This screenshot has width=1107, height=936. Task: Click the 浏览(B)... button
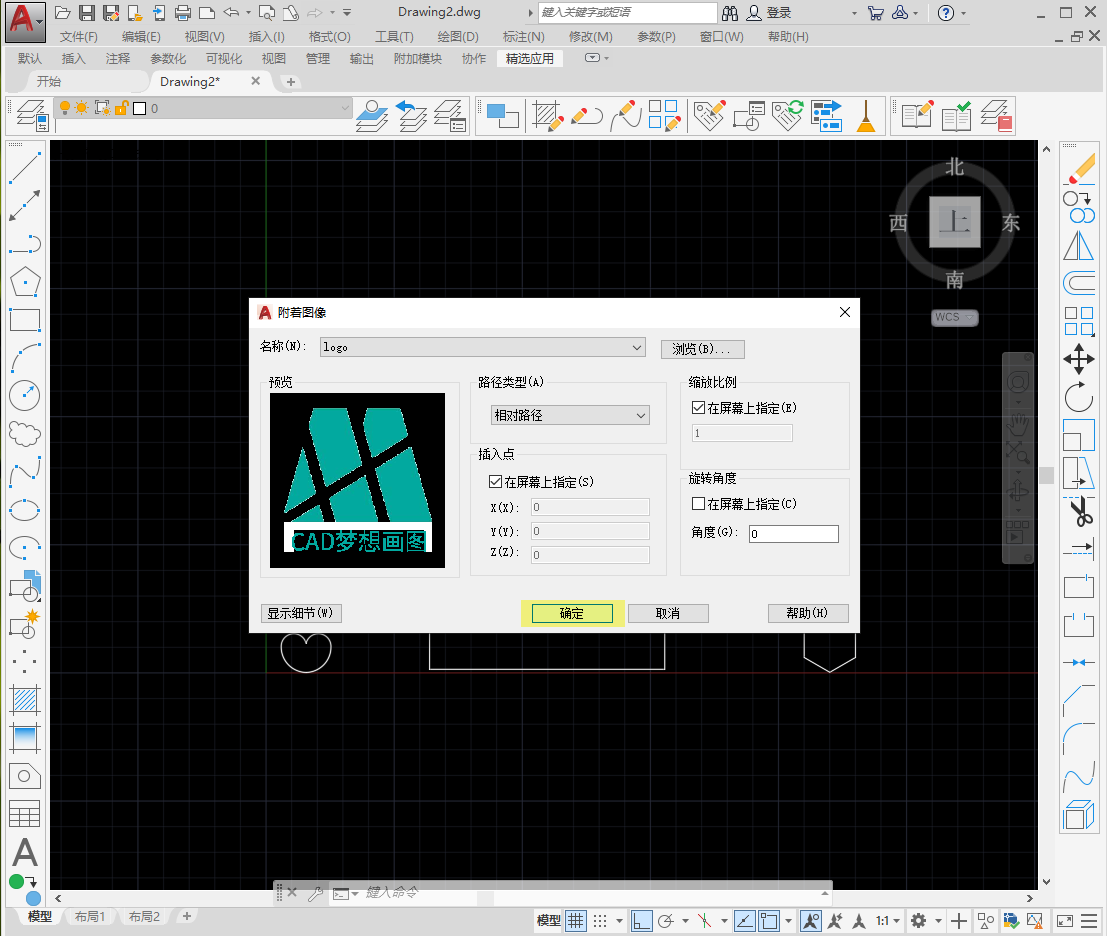[x=702, y=349]
